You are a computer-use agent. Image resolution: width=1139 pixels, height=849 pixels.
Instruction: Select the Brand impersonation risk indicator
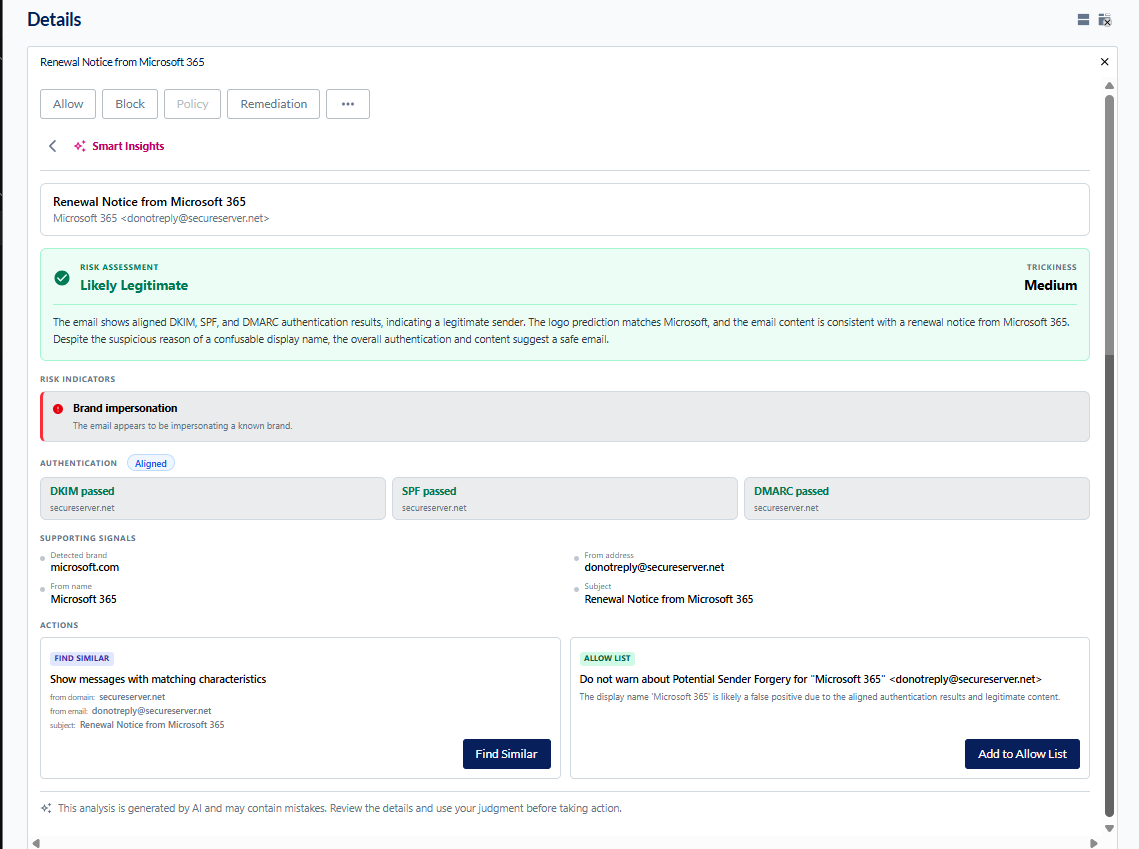[x=565, y=416]
